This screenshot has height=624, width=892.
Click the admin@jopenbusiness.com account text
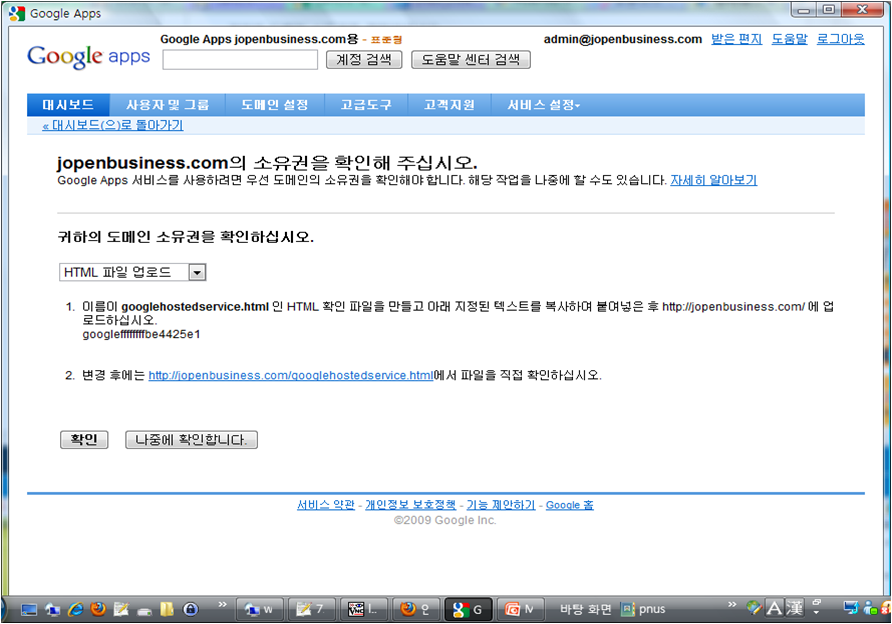click(623, 39)
